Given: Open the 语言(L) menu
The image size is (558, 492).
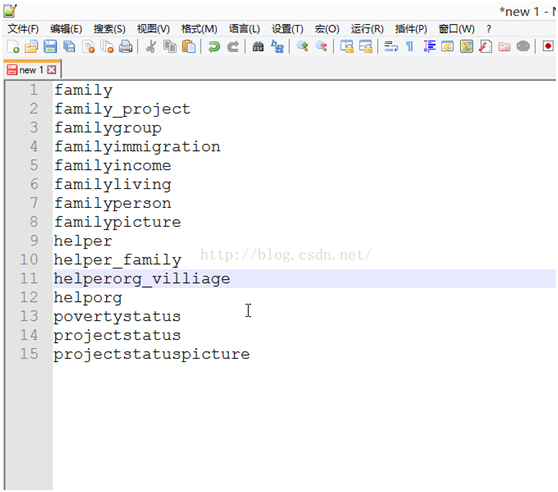Looking at the screenshot, I should [x=244, y=29].
